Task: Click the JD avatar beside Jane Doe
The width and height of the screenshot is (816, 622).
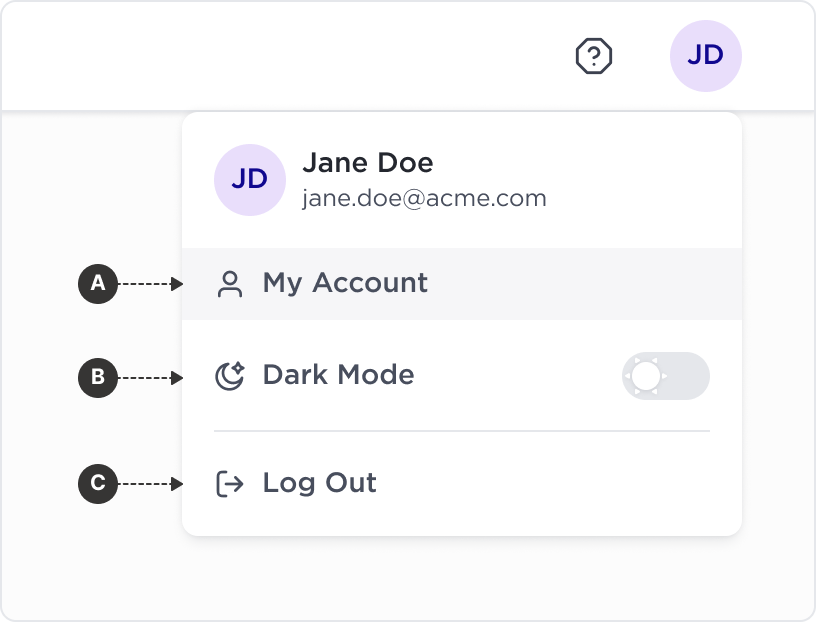Action: point(250,180)
